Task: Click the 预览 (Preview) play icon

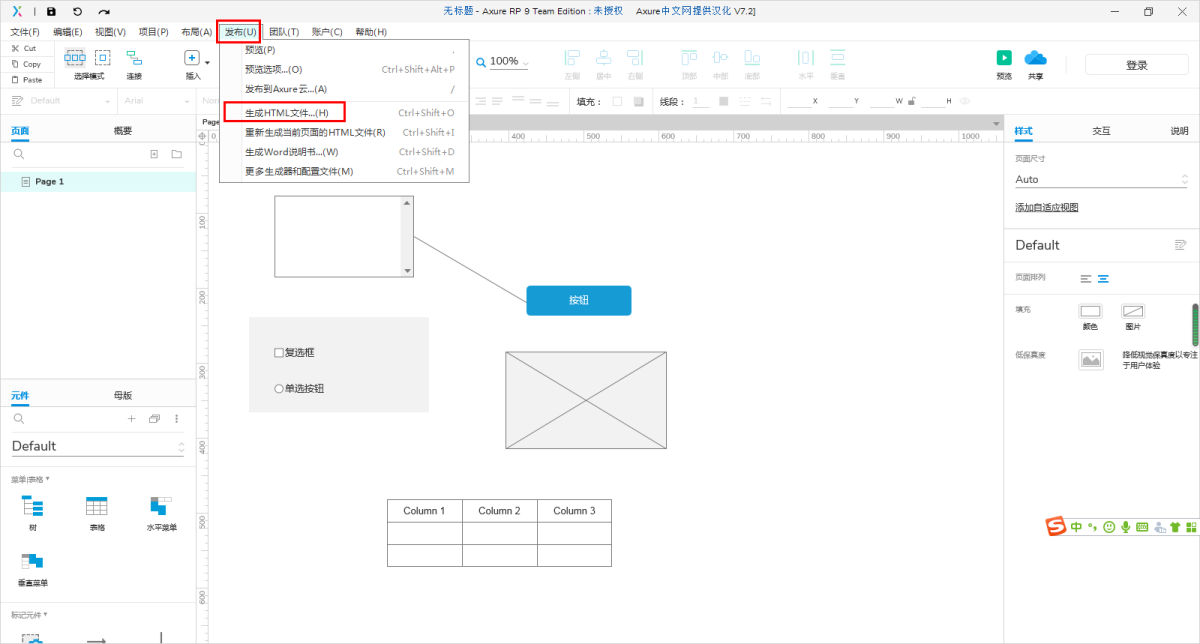Action: (x=1004, y=59)
